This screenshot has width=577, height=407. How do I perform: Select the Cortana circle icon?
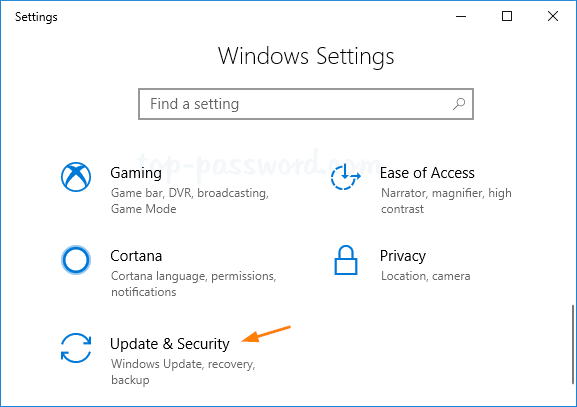[76, 260]
